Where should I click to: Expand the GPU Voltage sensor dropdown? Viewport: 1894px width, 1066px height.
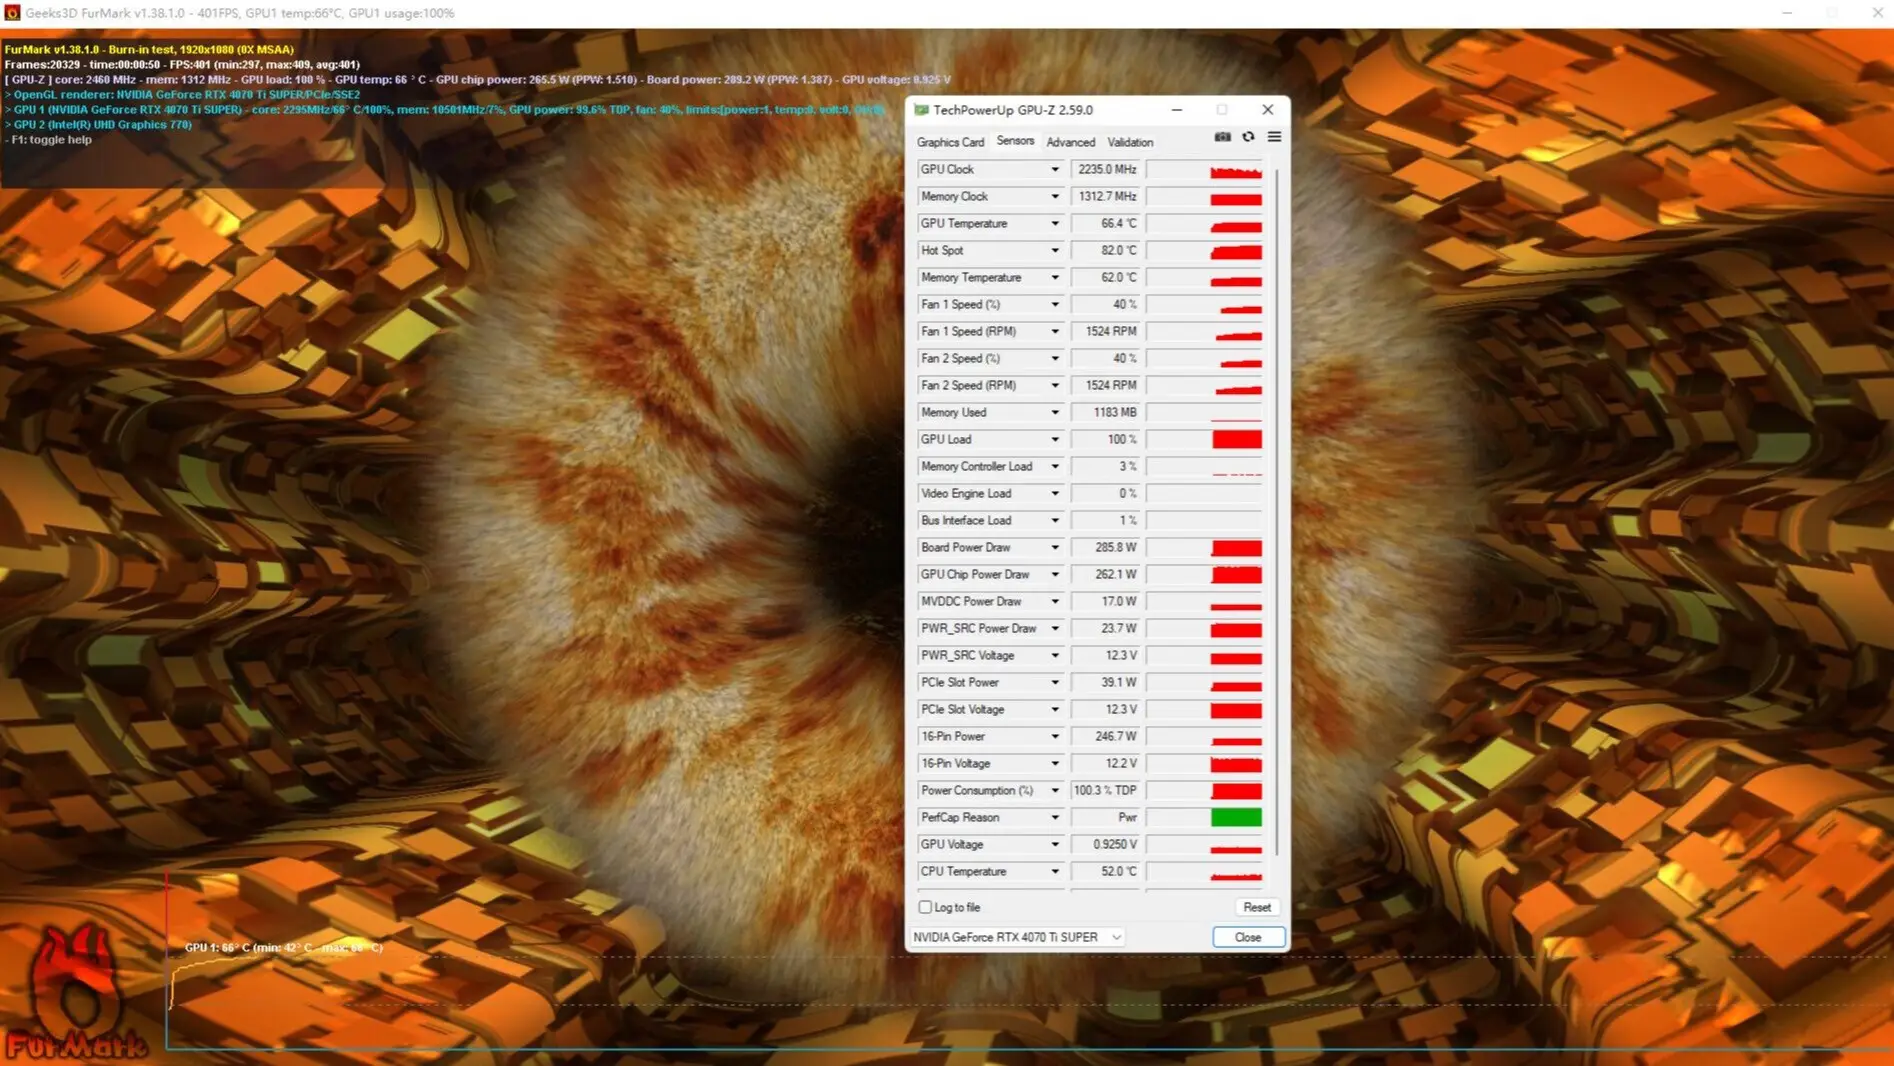pyautogui.click(x=1054, y=845)
